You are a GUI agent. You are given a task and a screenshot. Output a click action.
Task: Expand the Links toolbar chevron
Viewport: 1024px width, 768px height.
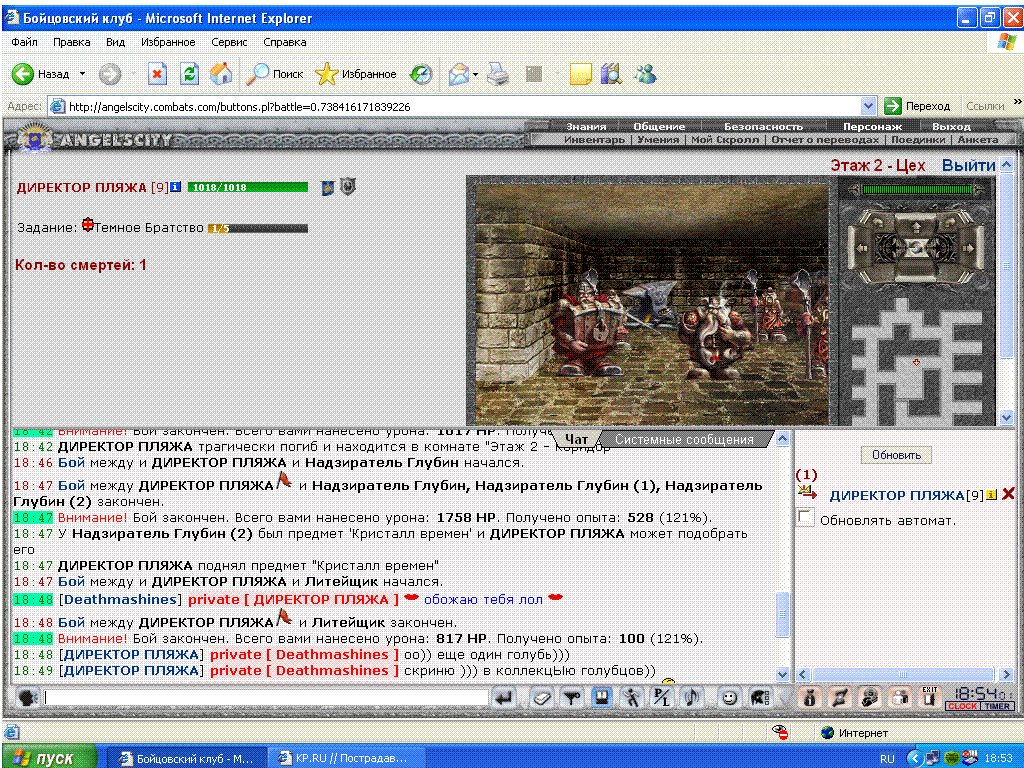coord(1017,102)
